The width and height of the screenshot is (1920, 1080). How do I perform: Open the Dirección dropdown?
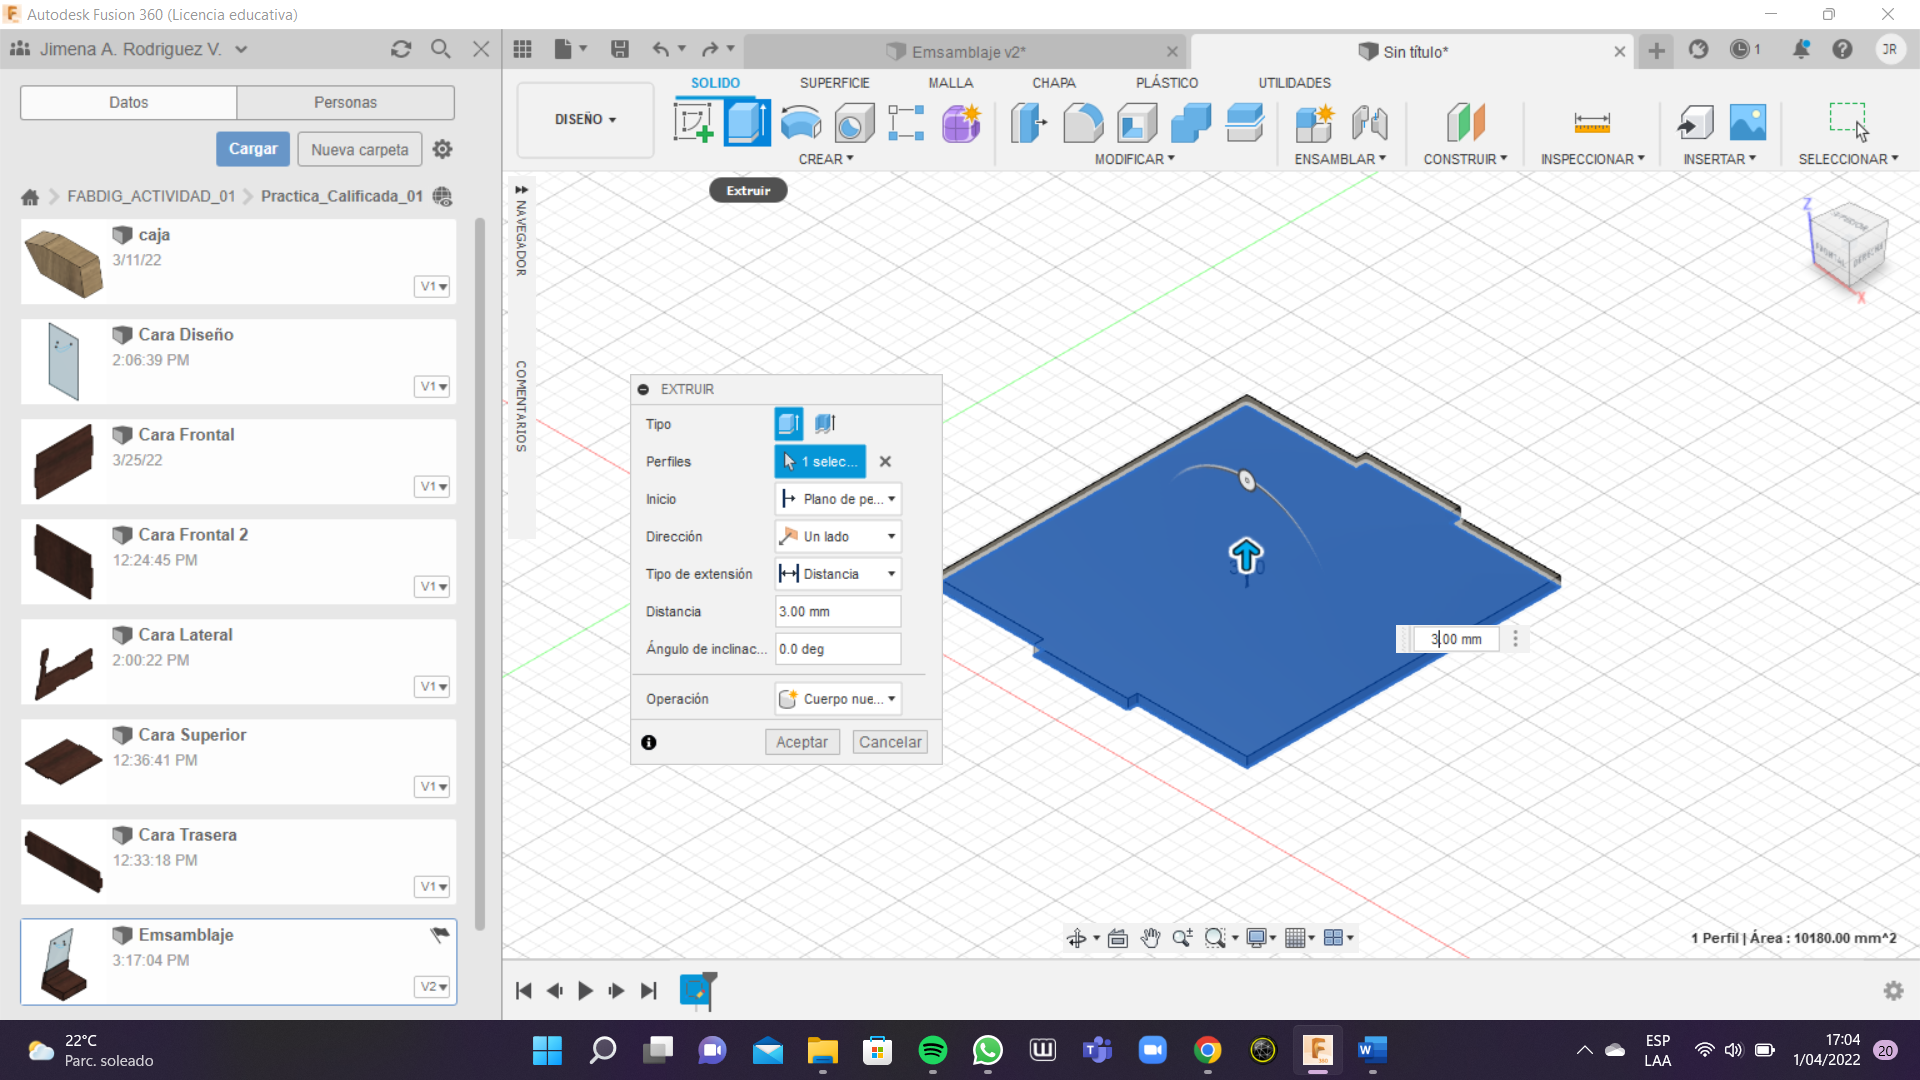[x=838, y=537]
